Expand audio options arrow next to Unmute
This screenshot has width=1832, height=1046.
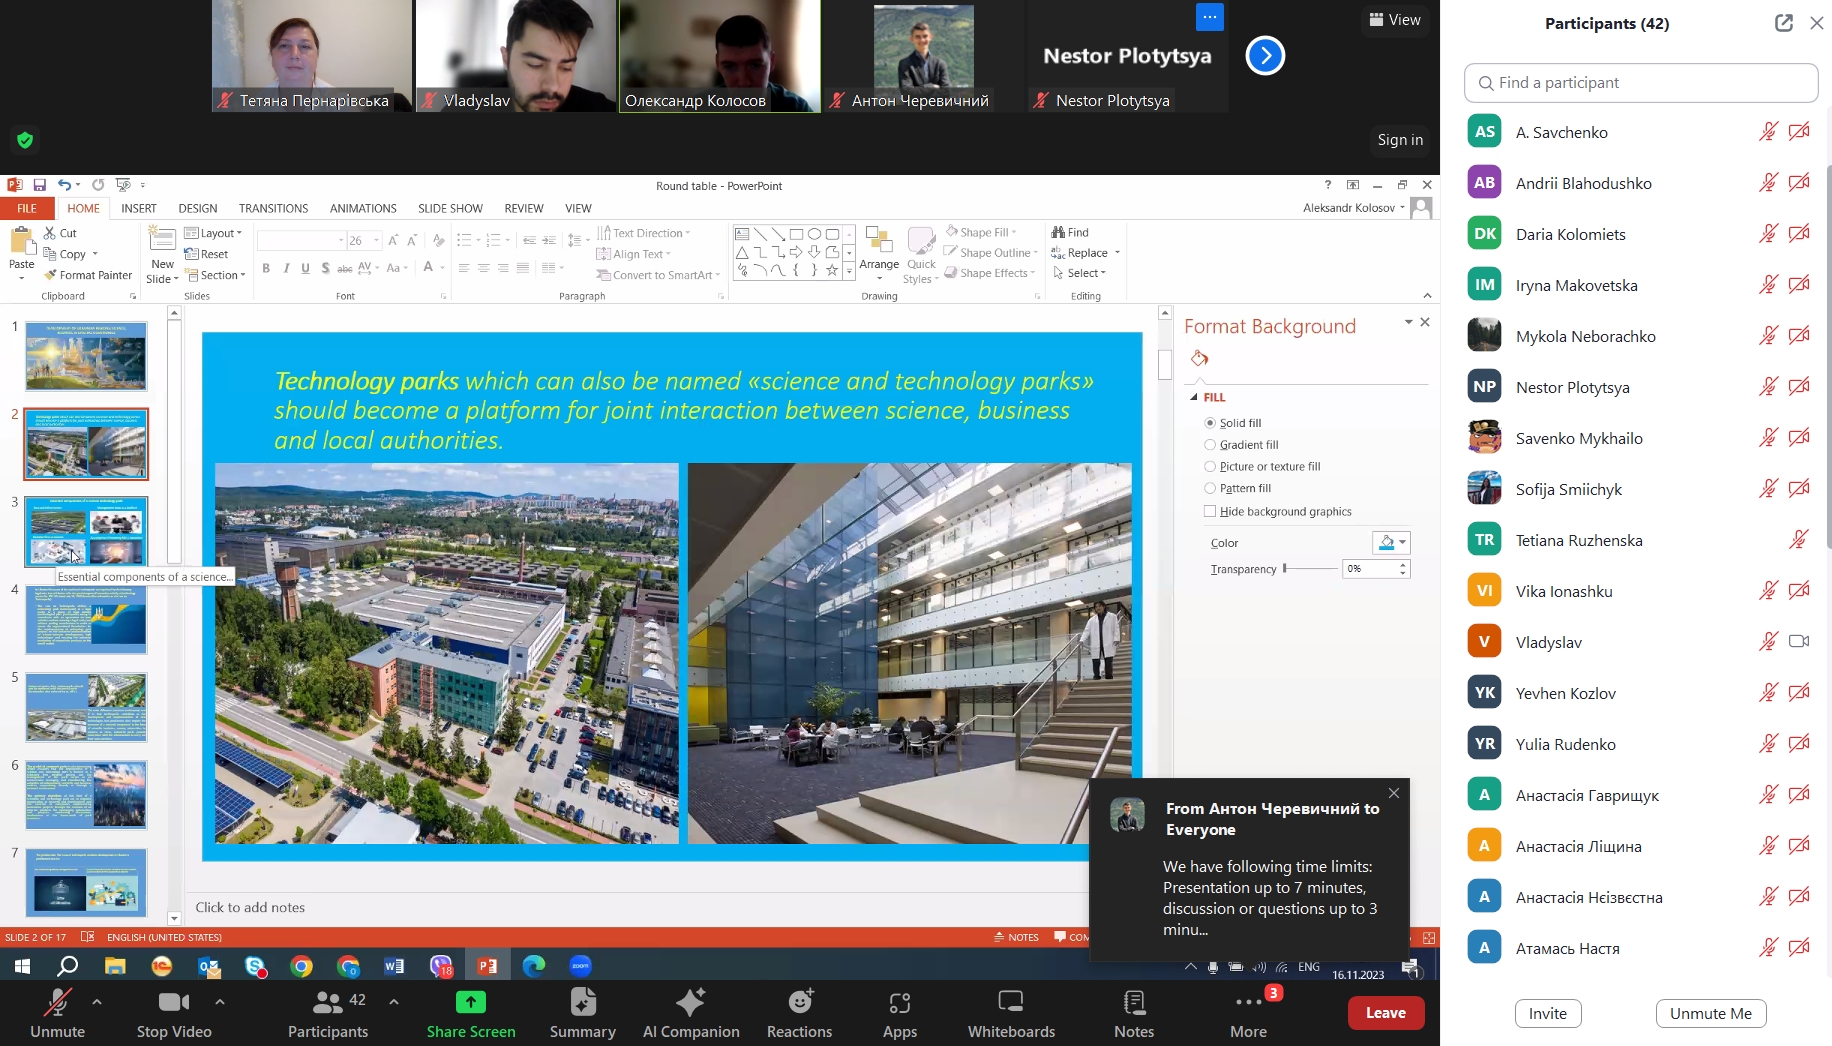point(97,1001)
